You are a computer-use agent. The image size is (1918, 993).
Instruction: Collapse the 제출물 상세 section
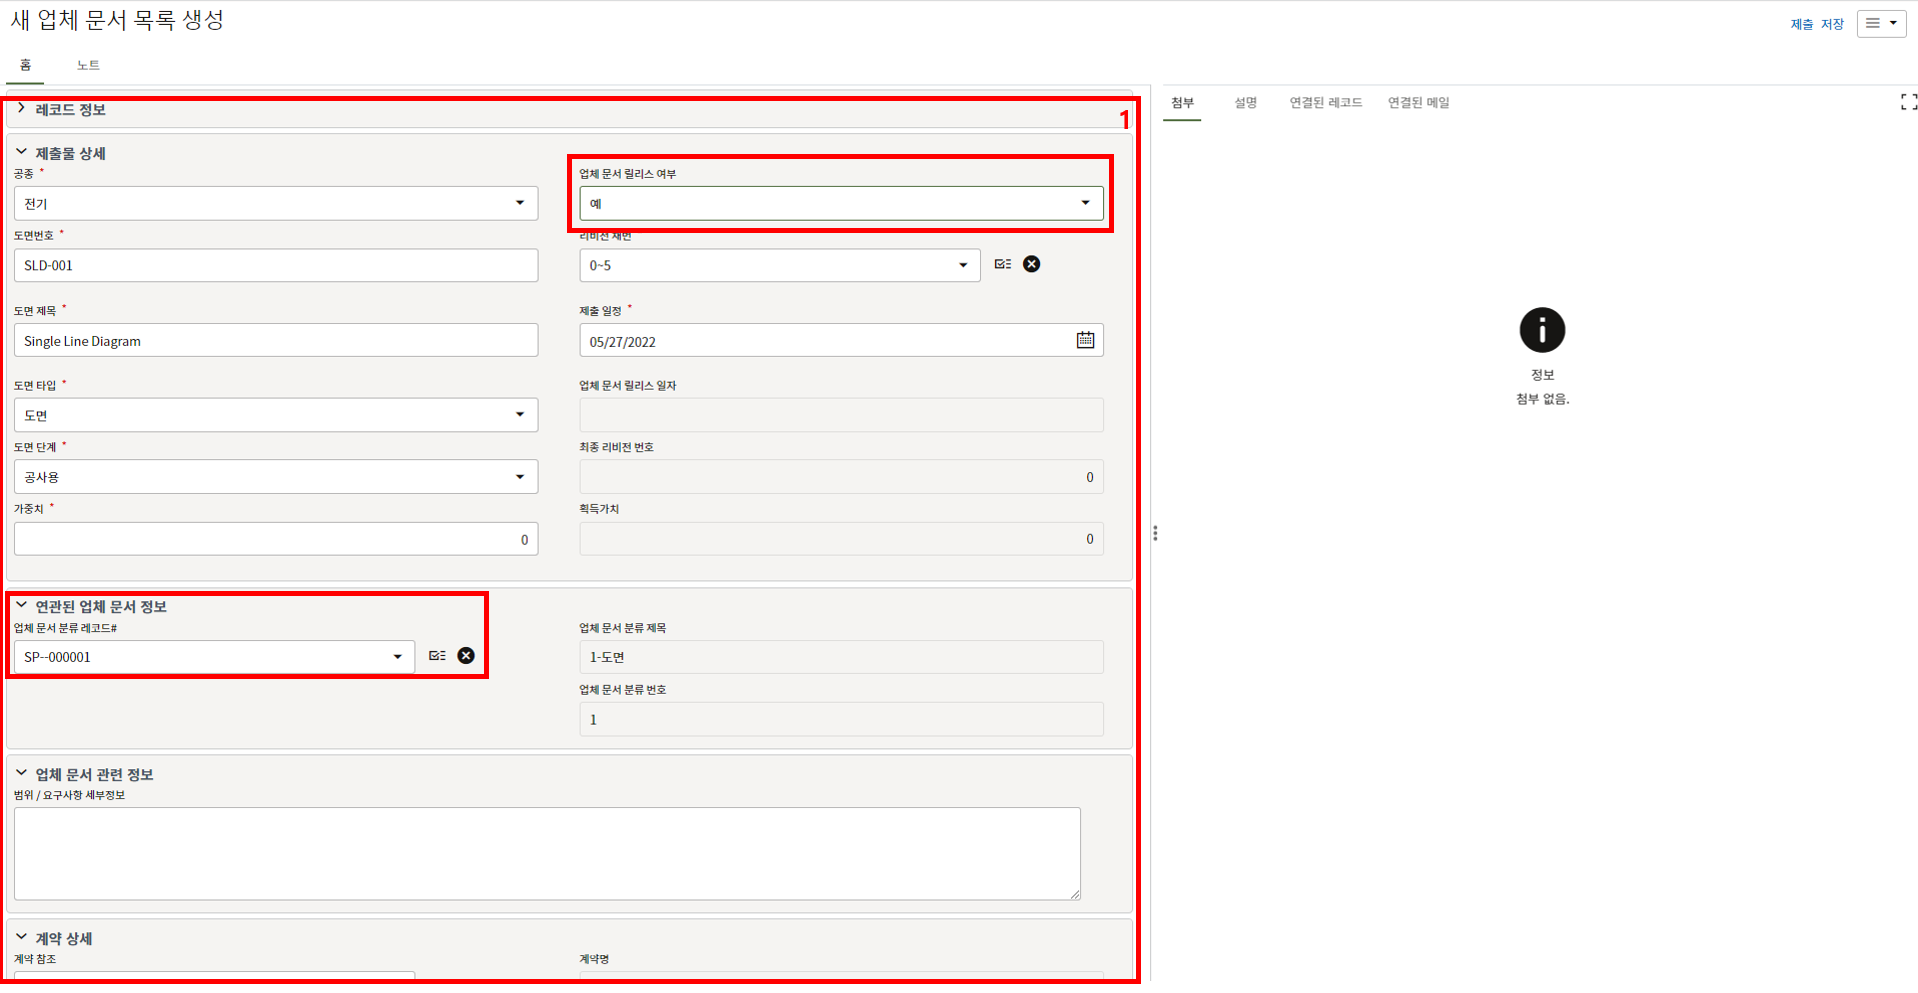click(x=22, y=153)
